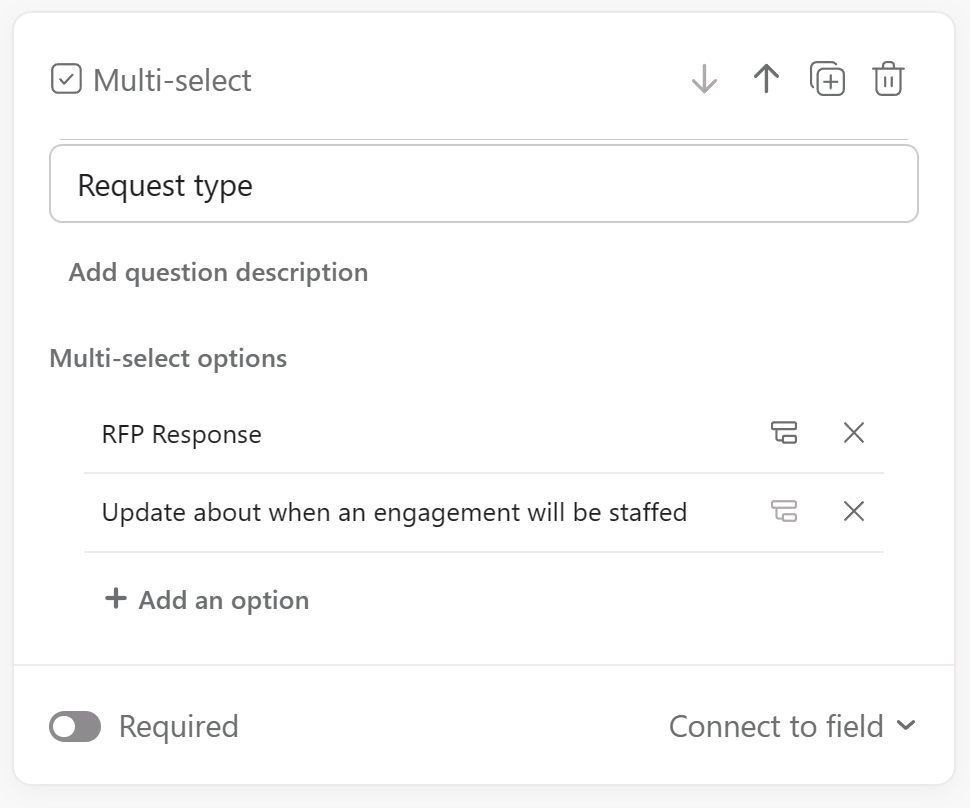Edit the engagement will be staffed option text
The image size is (970, 808).
tap(394, 513)
